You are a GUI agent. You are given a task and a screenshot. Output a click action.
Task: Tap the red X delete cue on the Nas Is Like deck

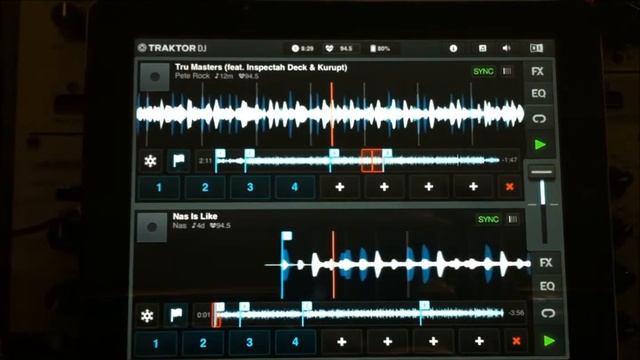516,340
